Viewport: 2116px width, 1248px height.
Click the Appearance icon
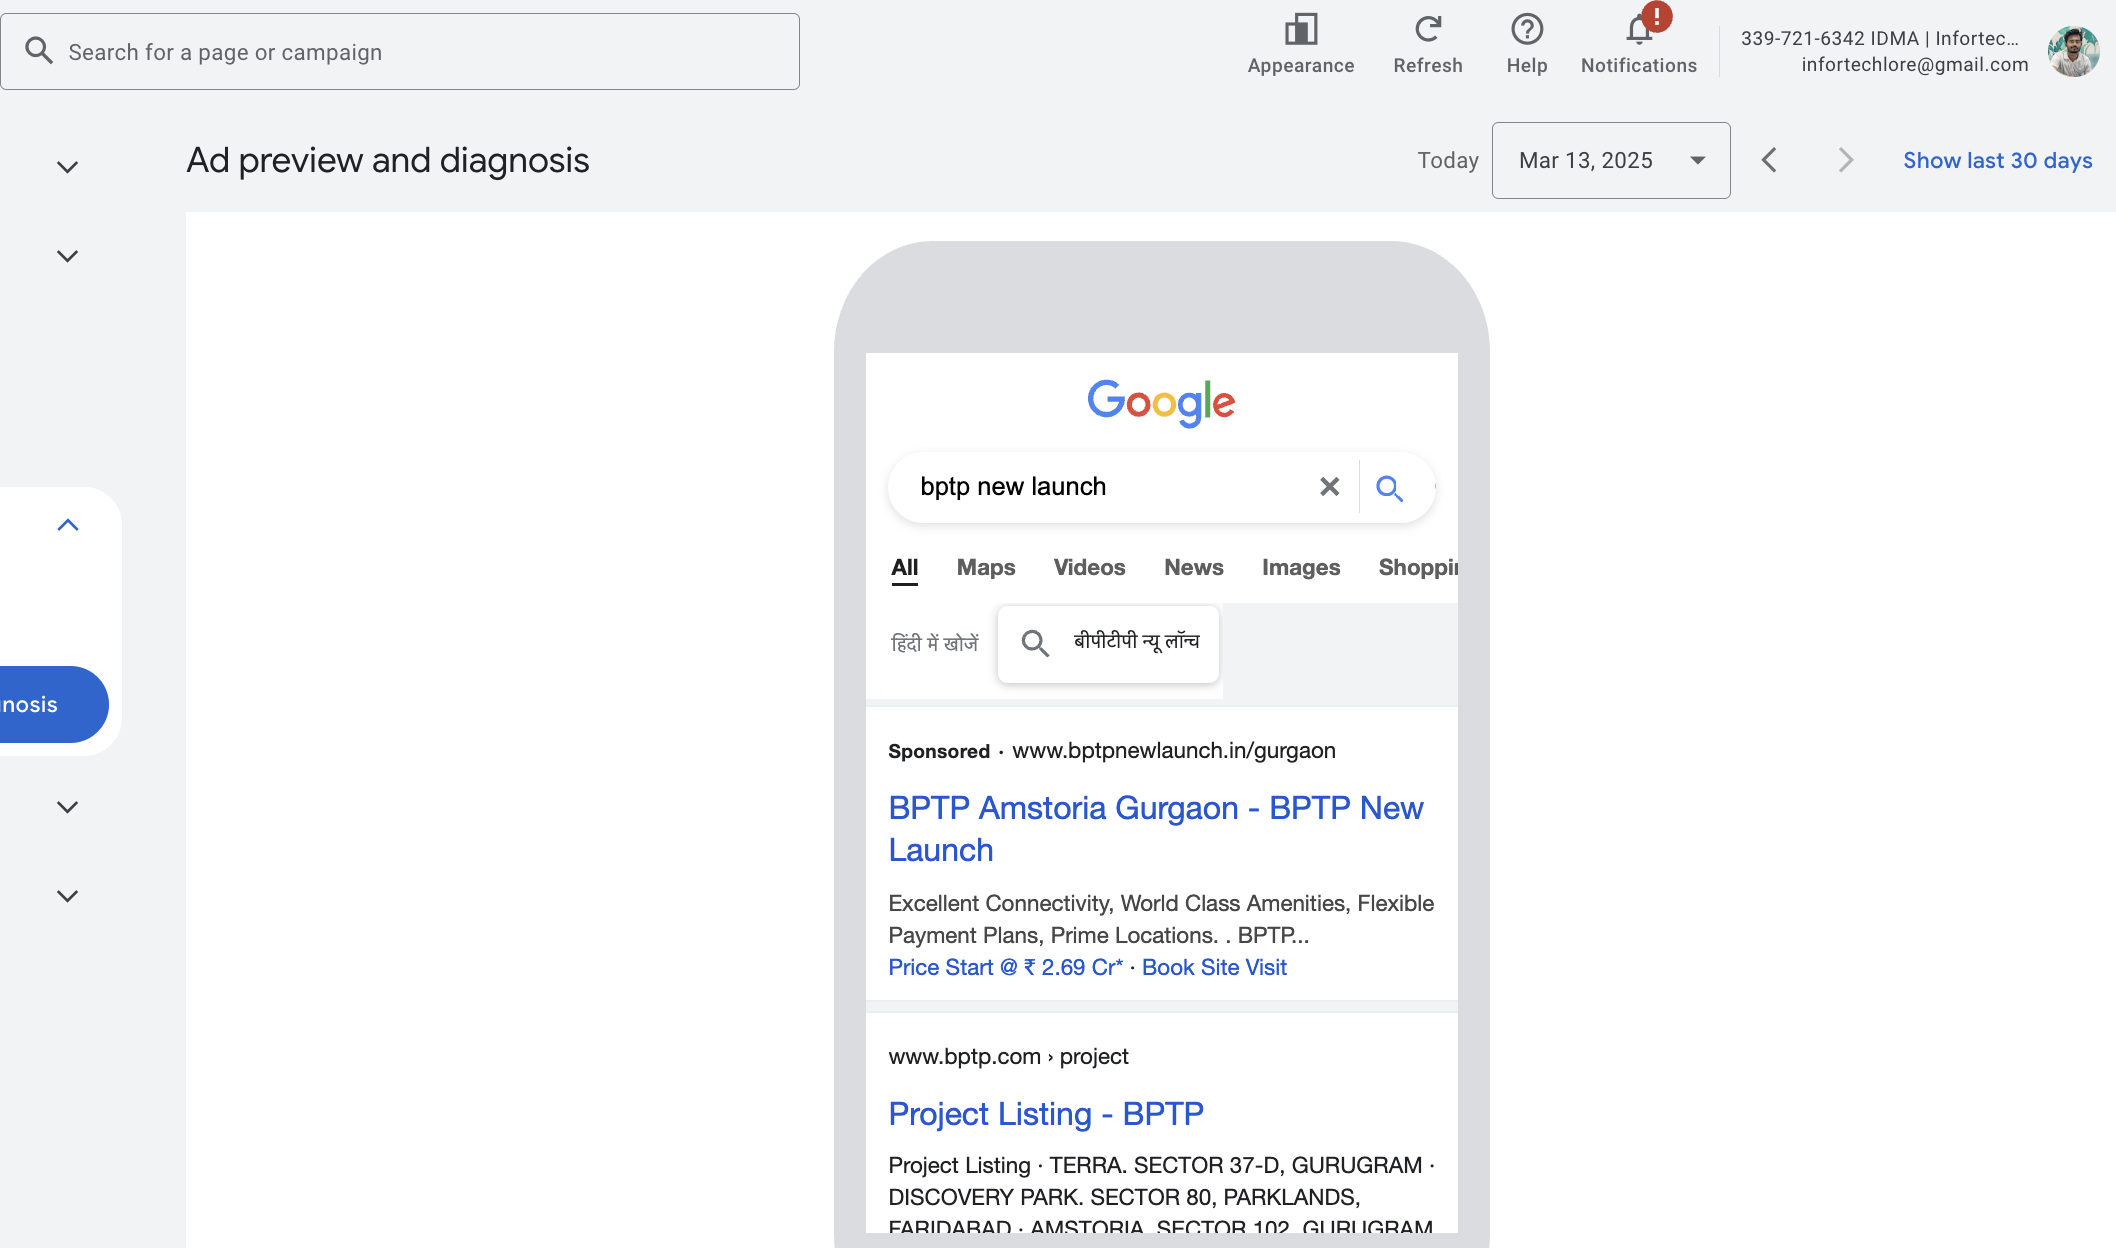(1301, 30)
